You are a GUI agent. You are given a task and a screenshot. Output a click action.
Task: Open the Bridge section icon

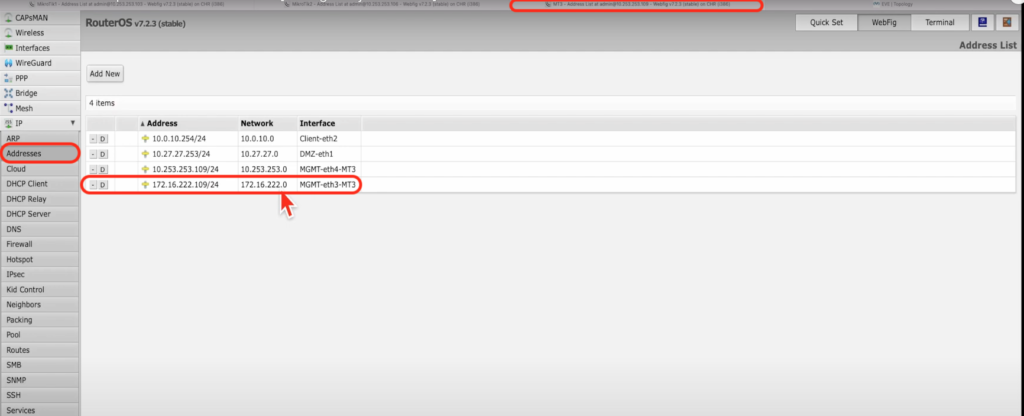(8, 93)
